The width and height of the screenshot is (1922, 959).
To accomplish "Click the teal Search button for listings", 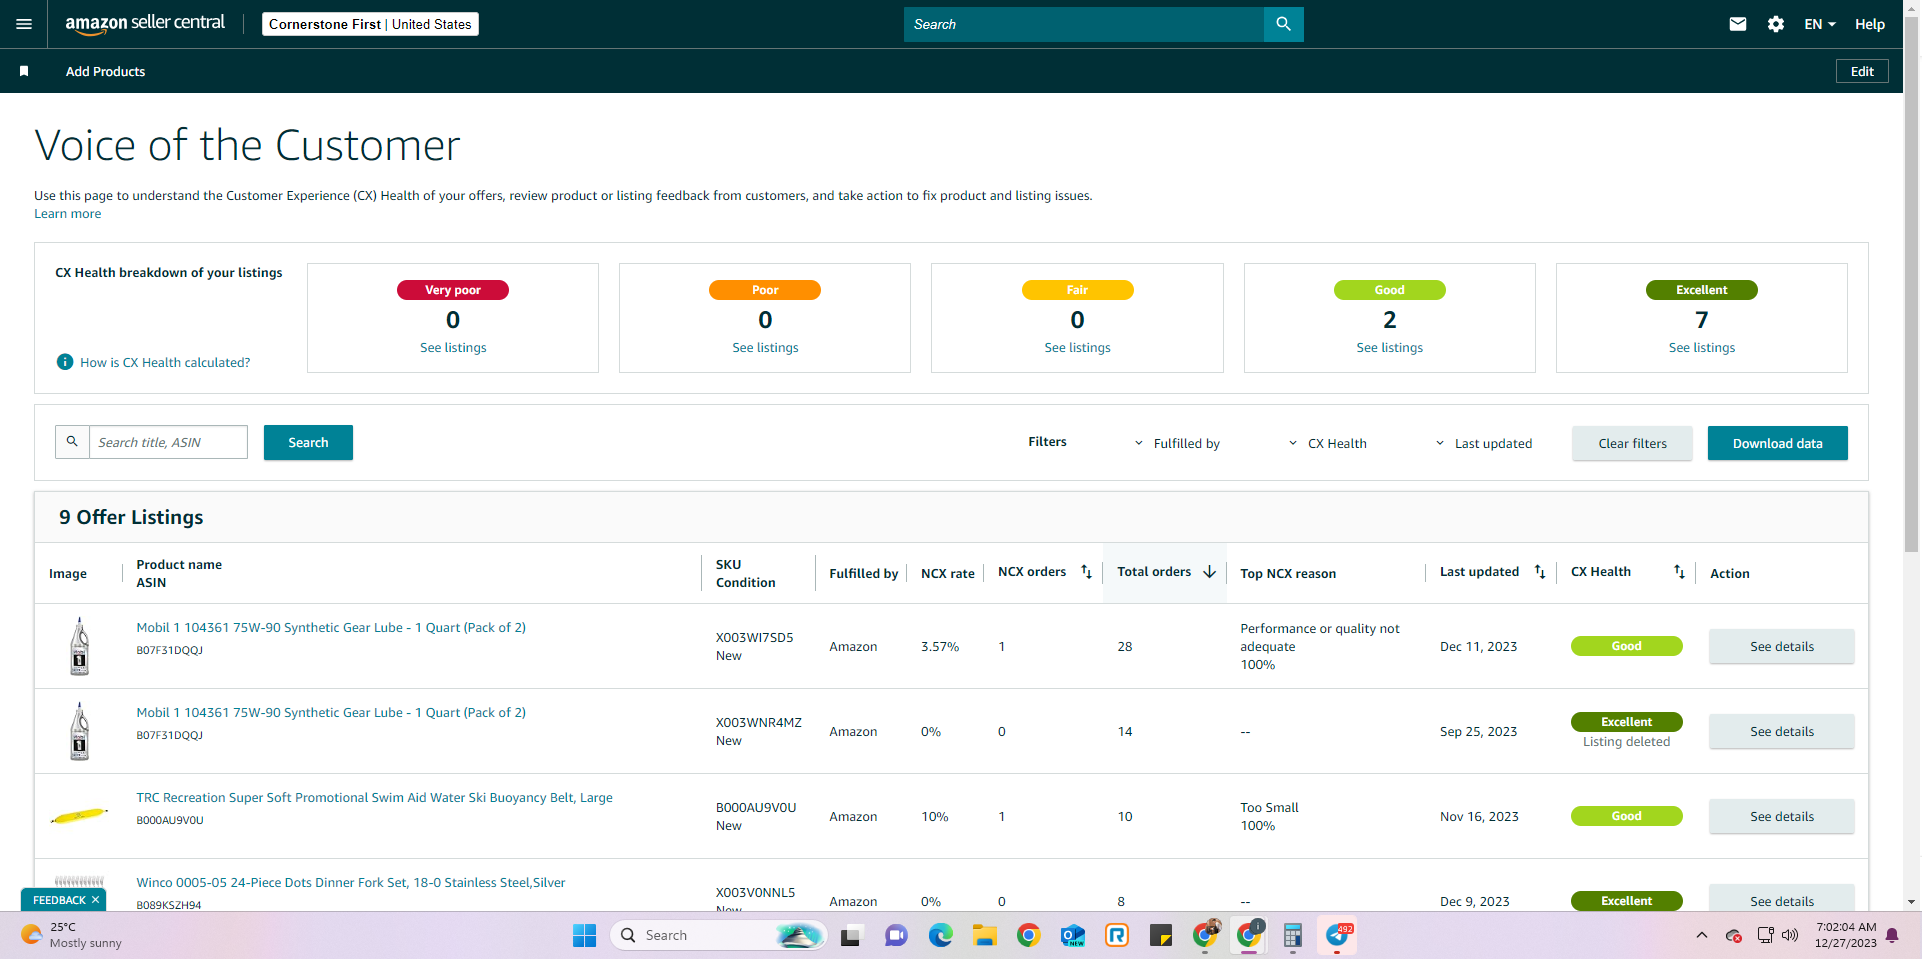I will click(x=308, y=442).
